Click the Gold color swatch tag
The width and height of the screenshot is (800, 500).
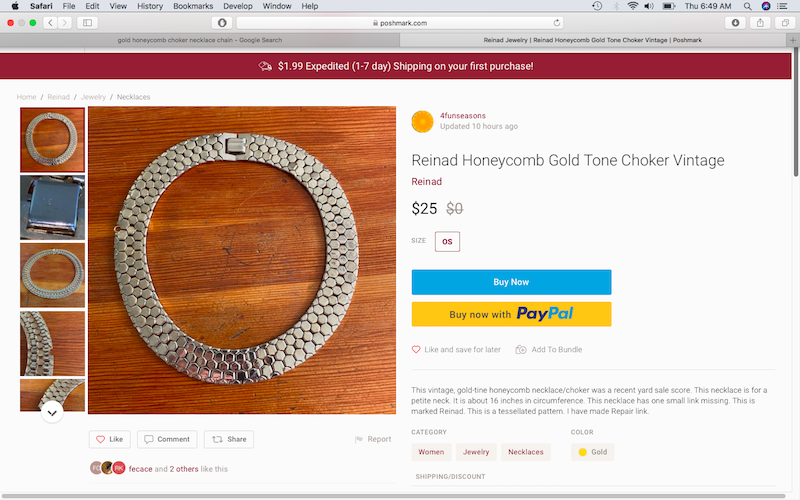point(592,452)
